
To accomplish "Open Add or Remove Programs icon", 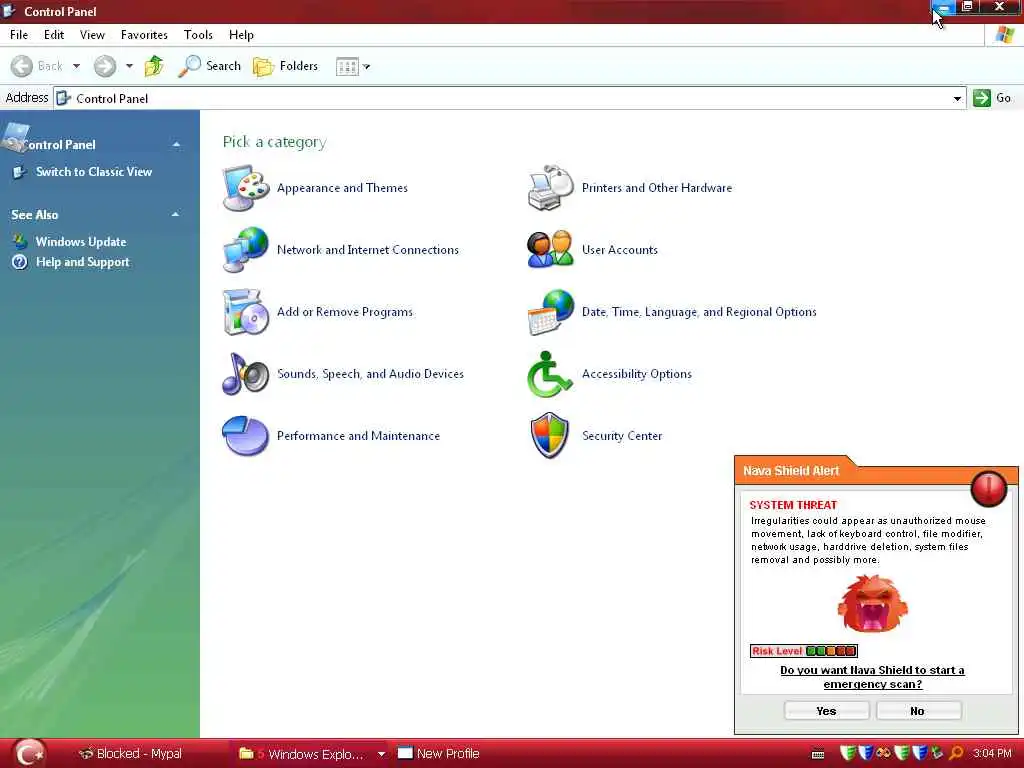I will pyautogui.click(x=246, y=312).
